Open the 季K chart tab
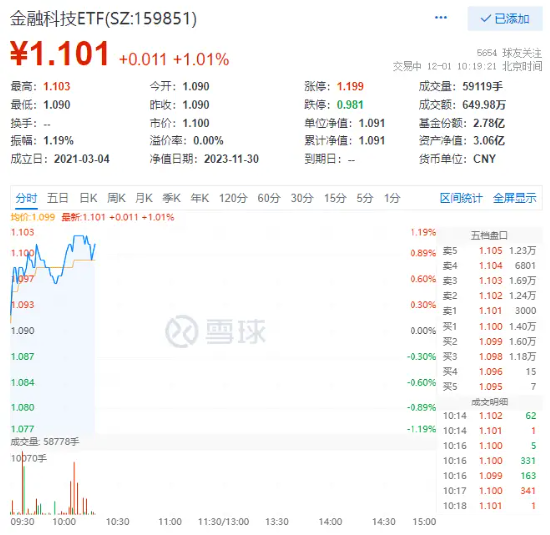 (x=172, y=198)
